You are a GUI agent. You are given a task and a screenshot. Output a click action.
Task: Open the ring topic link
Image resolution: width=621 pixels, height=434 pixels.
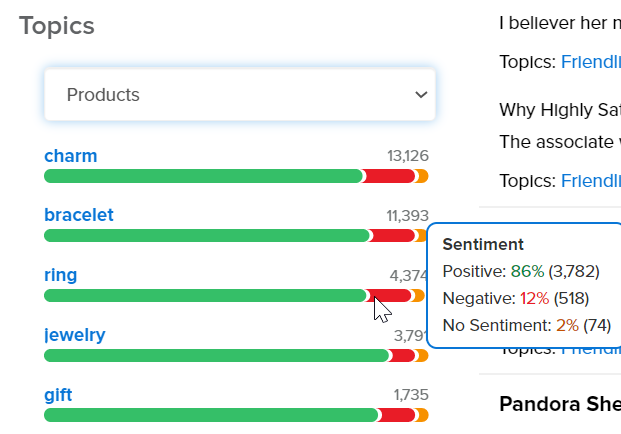click(x=60, y=275)
